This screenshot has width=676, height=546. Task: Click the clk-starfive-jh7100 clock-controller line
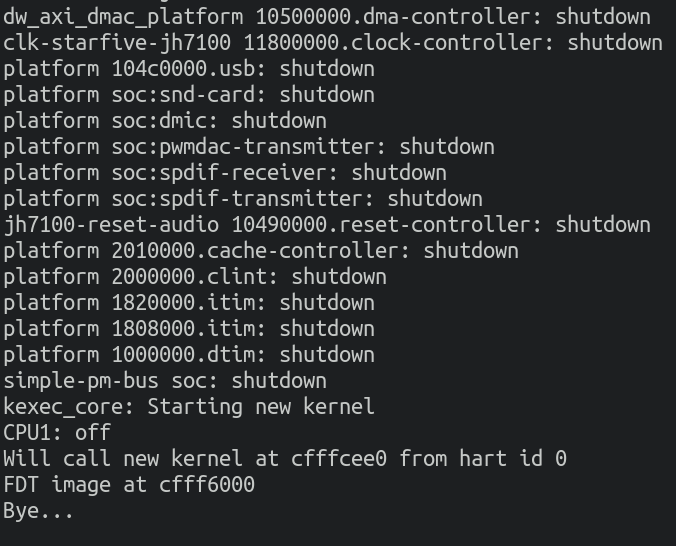[x=333, y=43]
